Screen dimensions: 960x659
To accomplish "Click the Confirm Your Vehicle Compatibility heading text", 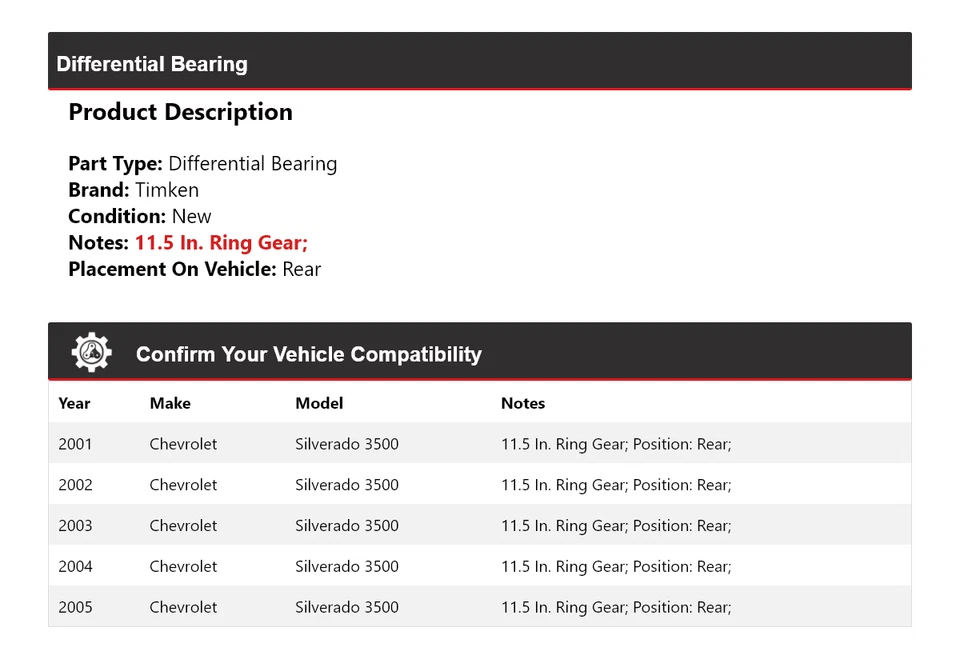I will click(308, 354).
